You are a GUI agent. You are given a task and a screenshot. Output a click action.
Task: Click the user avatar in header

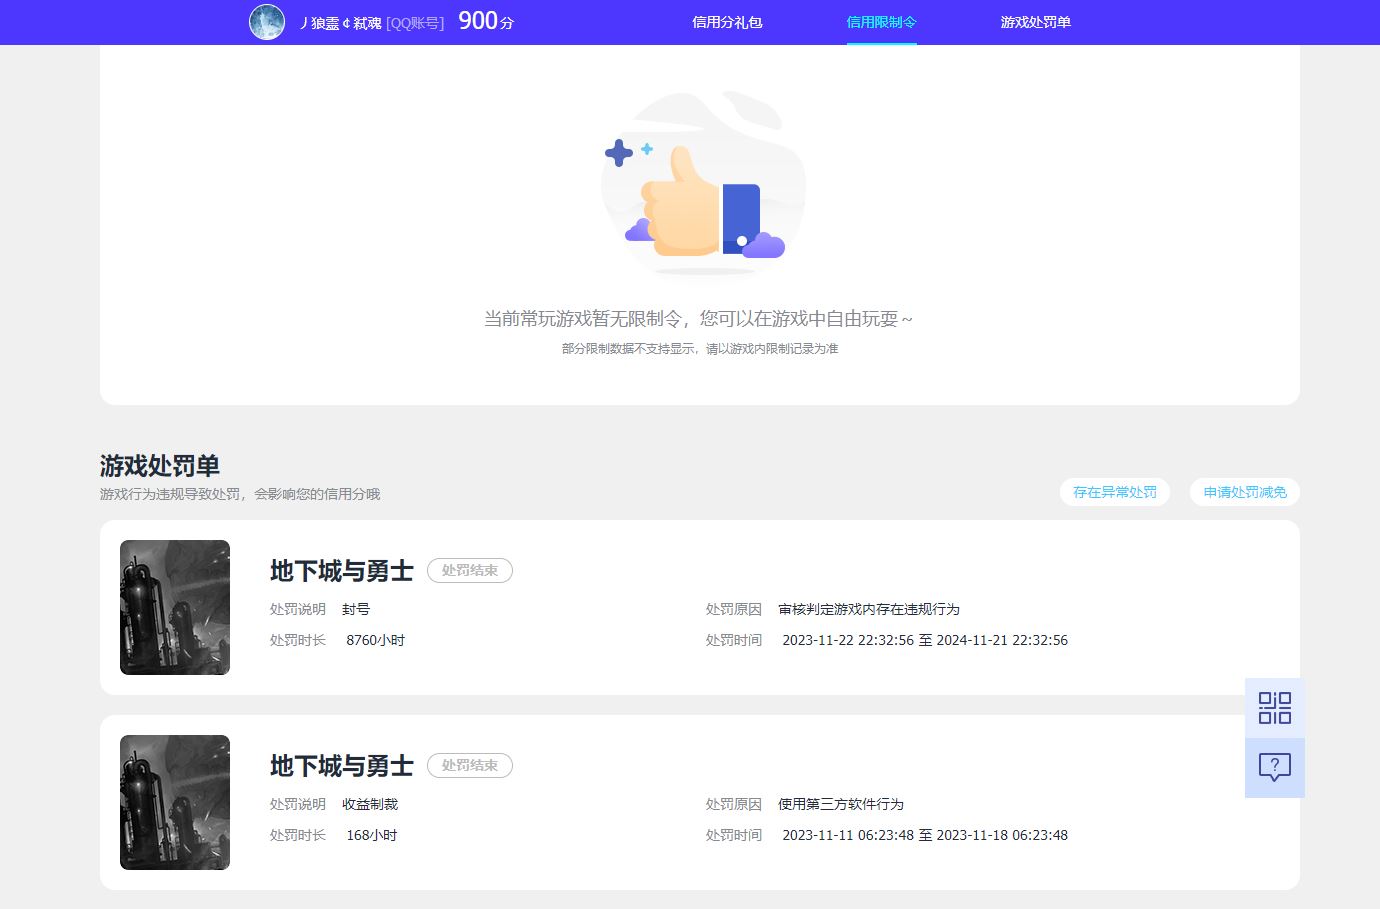(x=267, y=22)
